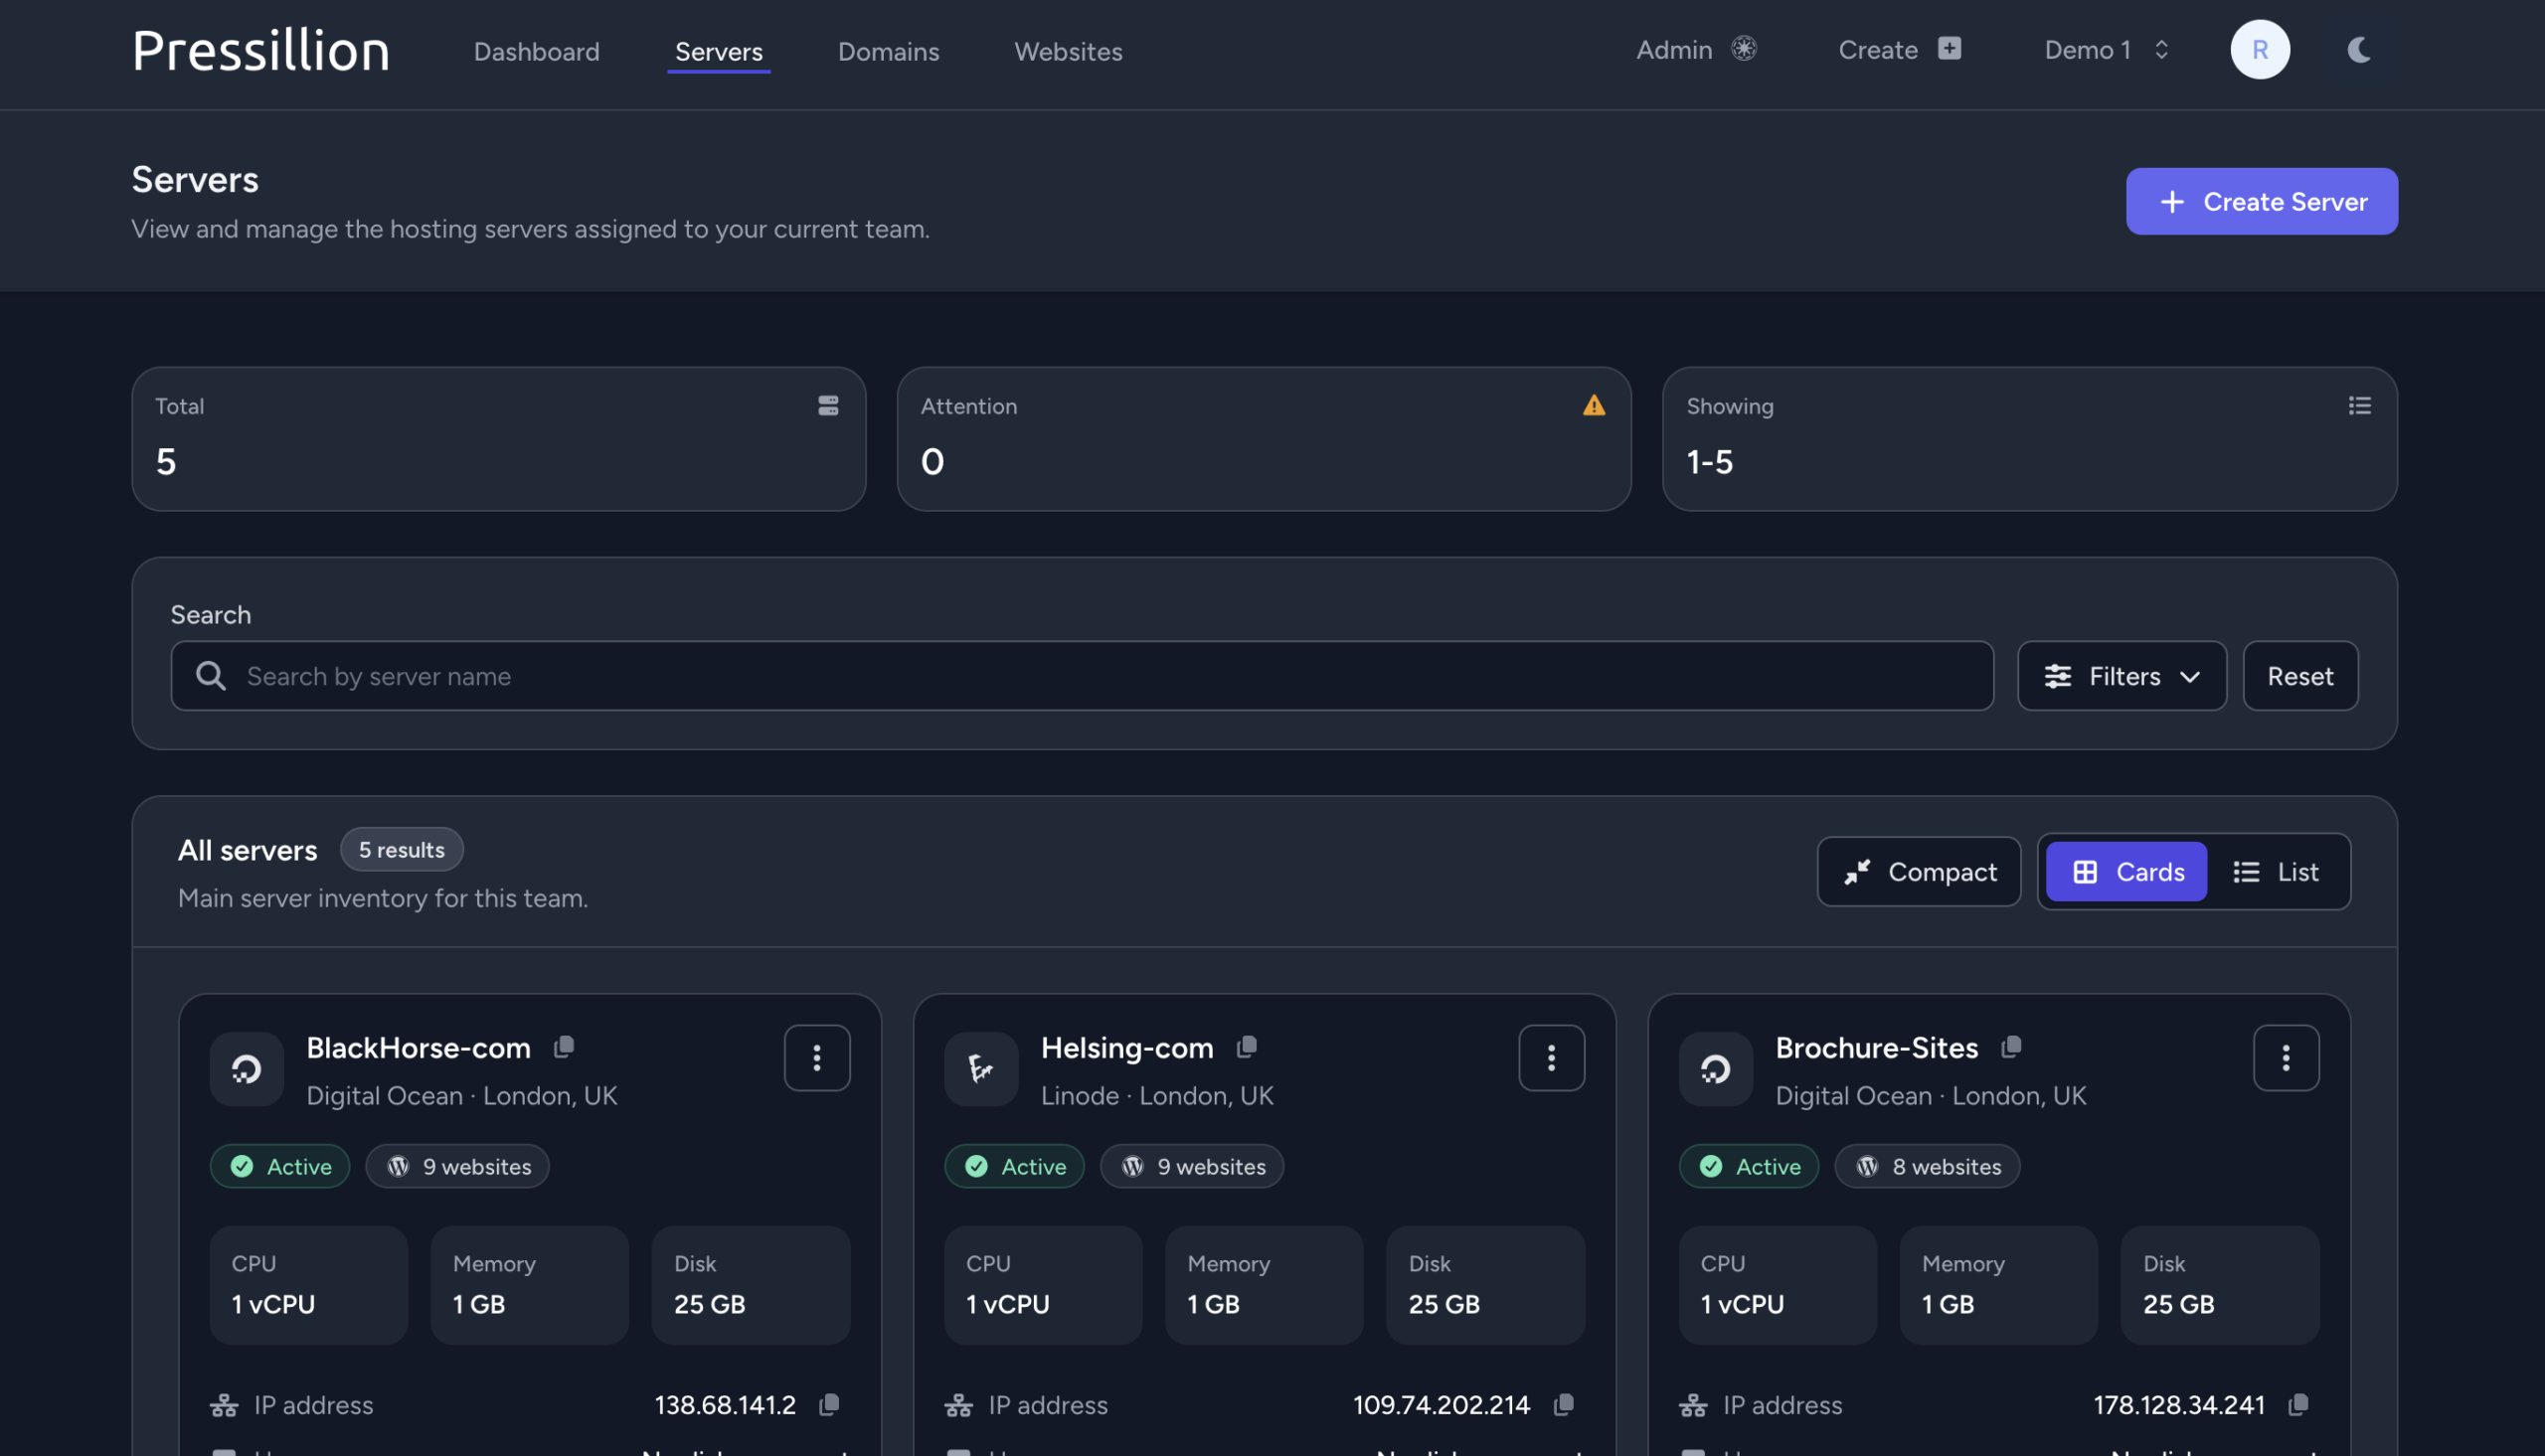Click the Admin gear icon
The width and height of the screenshot is (2545, 1456).
coord(1744,48)
